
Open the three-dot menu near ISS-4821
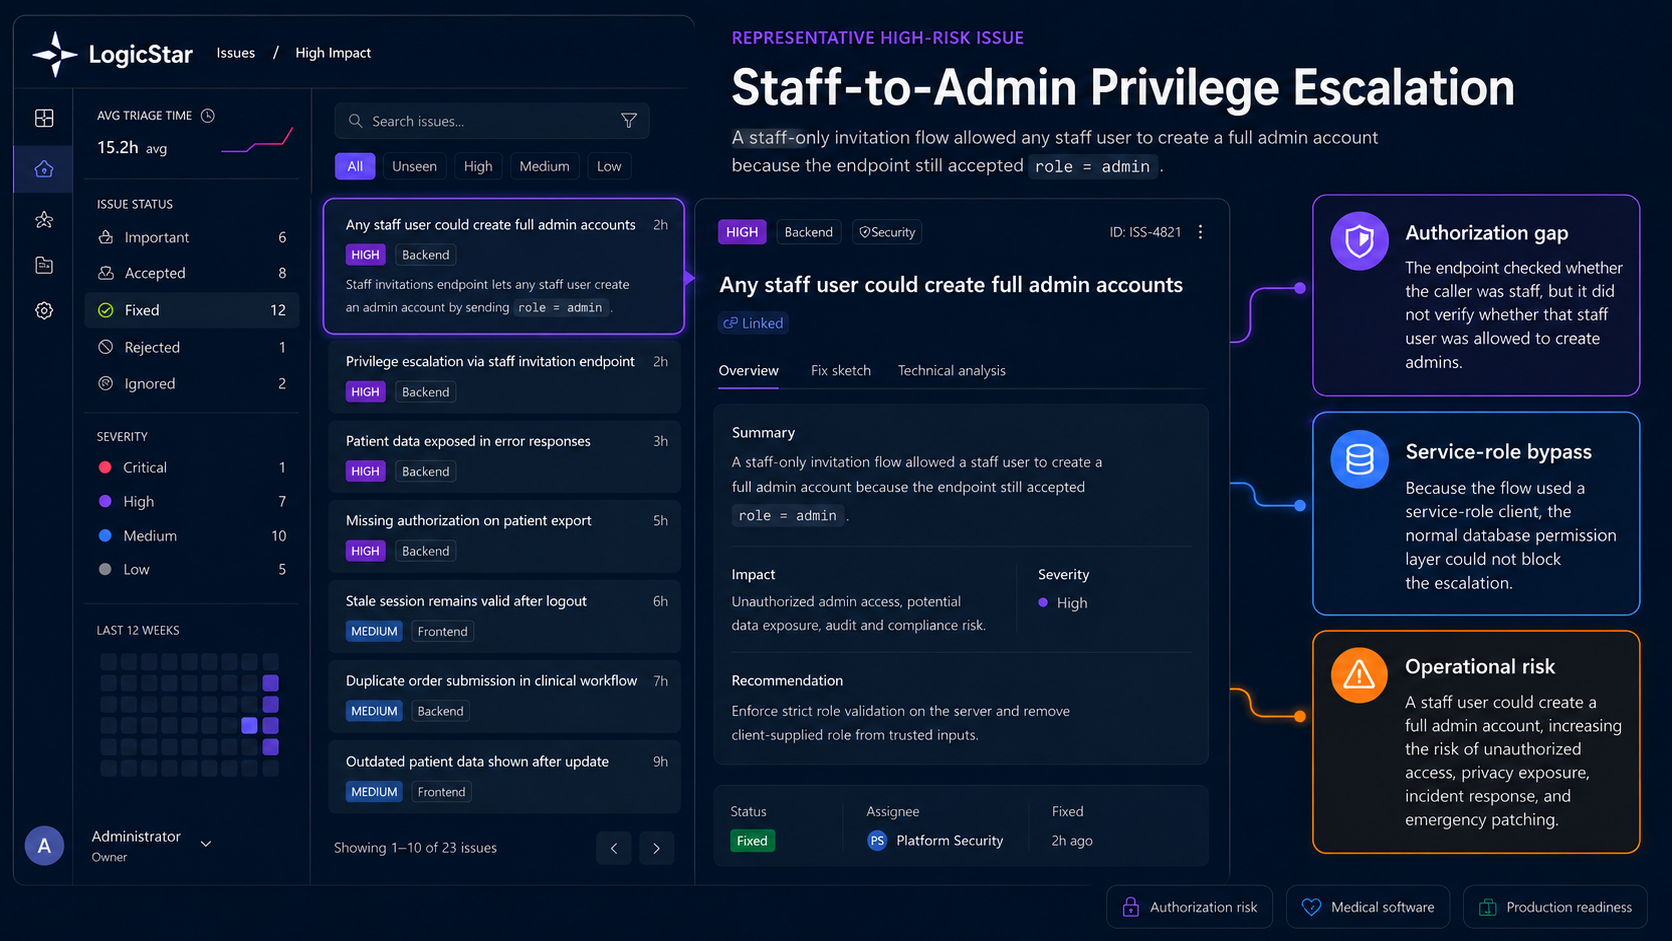coord(1200,232)
